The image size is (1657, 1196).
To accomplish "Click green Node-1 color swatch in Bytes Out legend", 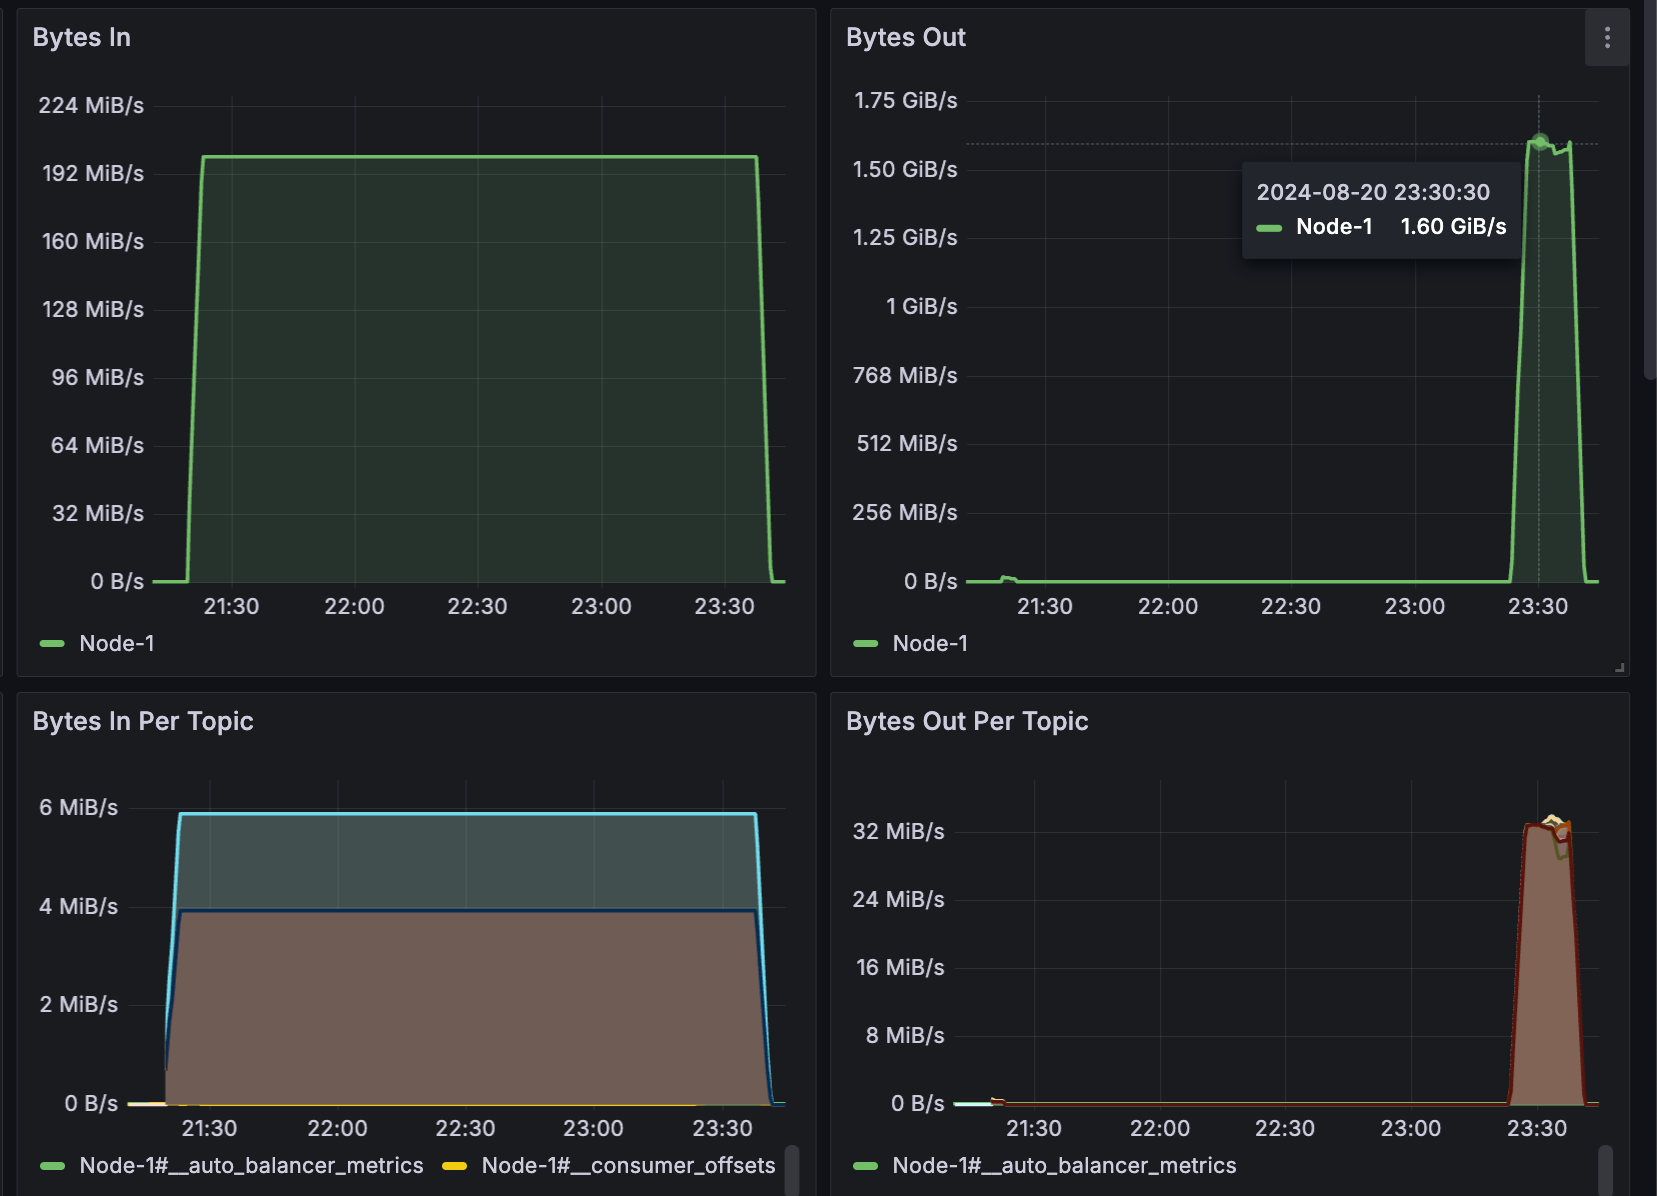I will coord(865,644).
